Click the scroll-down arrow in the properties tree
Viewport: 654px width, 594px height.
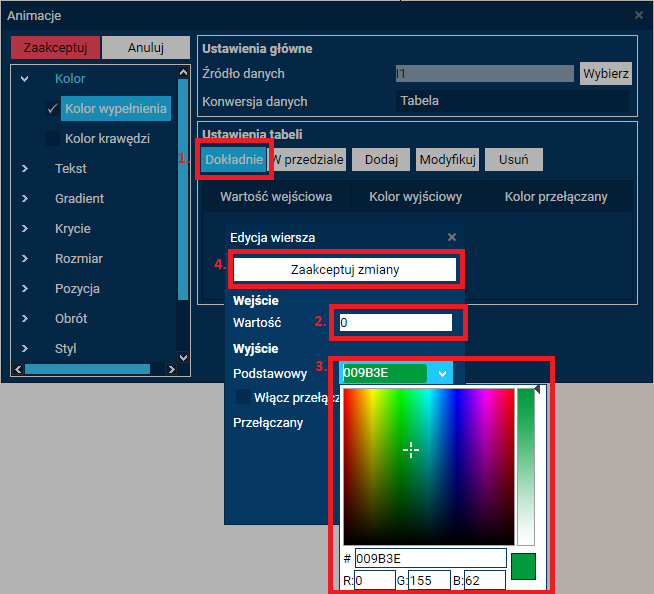(182, 357)
